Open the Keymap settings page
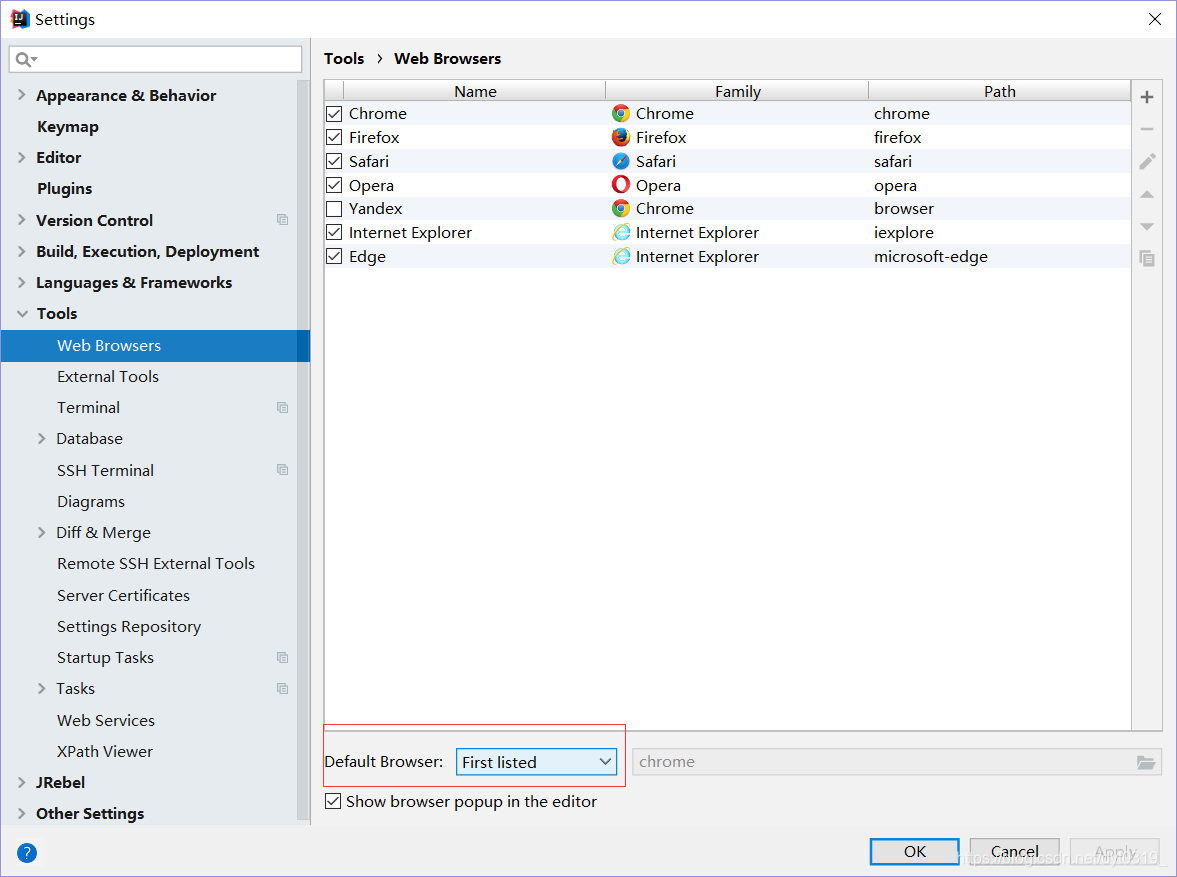The height and width of the screenshot is (877, 1177). click(68, 127)
